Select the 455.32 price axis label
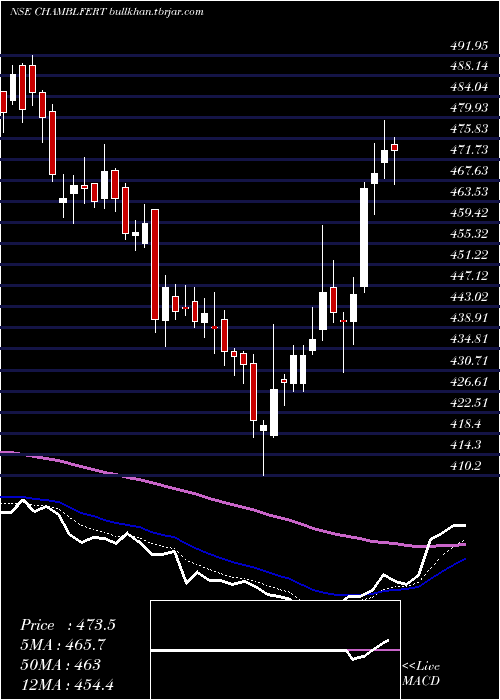The height and width of the screenshot is (700, 500). click(468, 234)
